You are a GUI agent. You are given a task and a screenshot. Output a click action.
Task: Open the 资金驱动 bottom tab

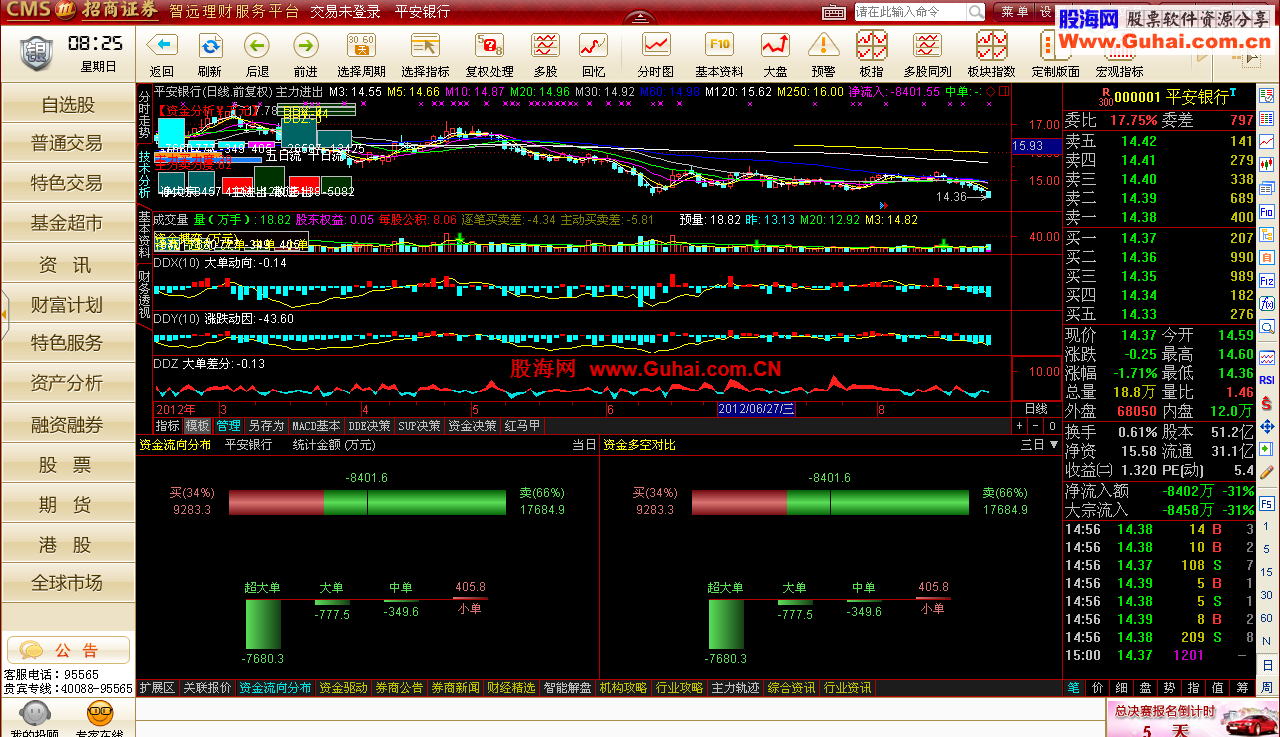pos(343,688)
